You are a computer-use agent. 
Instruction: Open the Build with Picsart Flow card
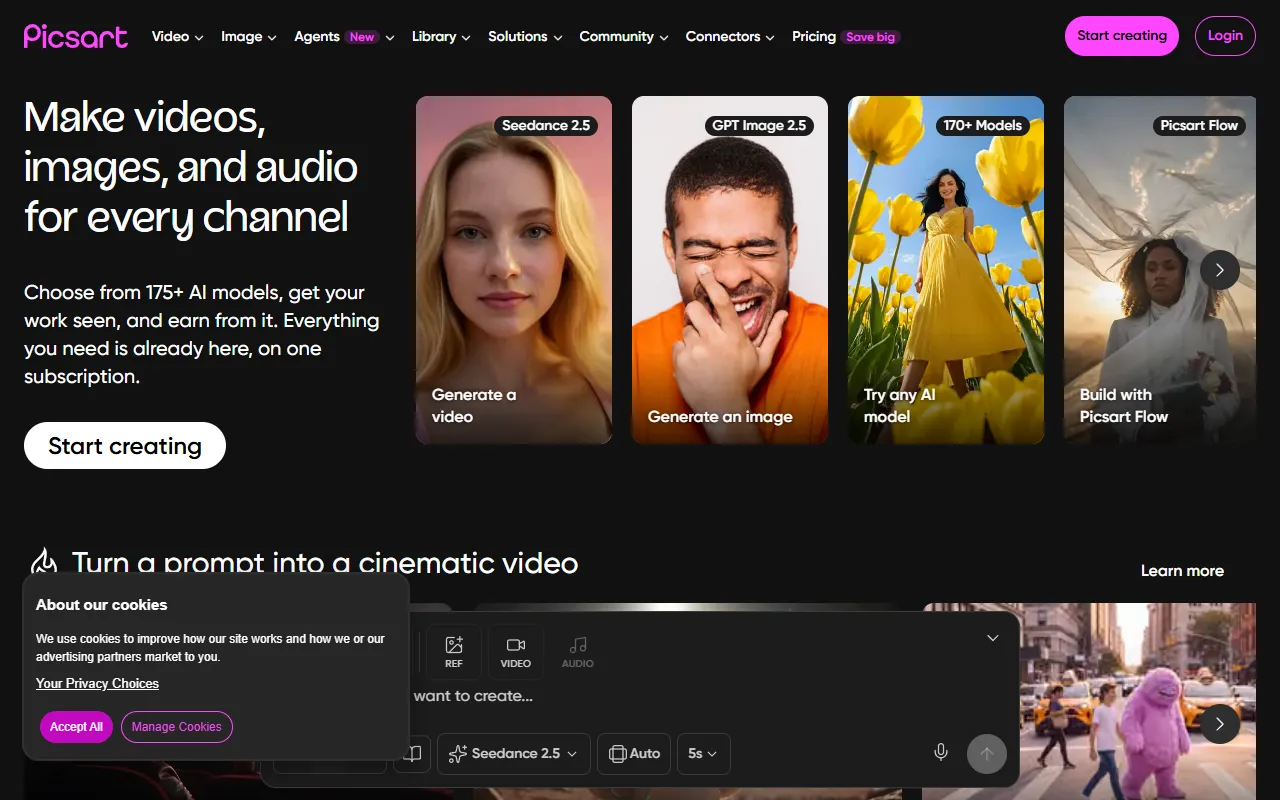coord(1160,270)
